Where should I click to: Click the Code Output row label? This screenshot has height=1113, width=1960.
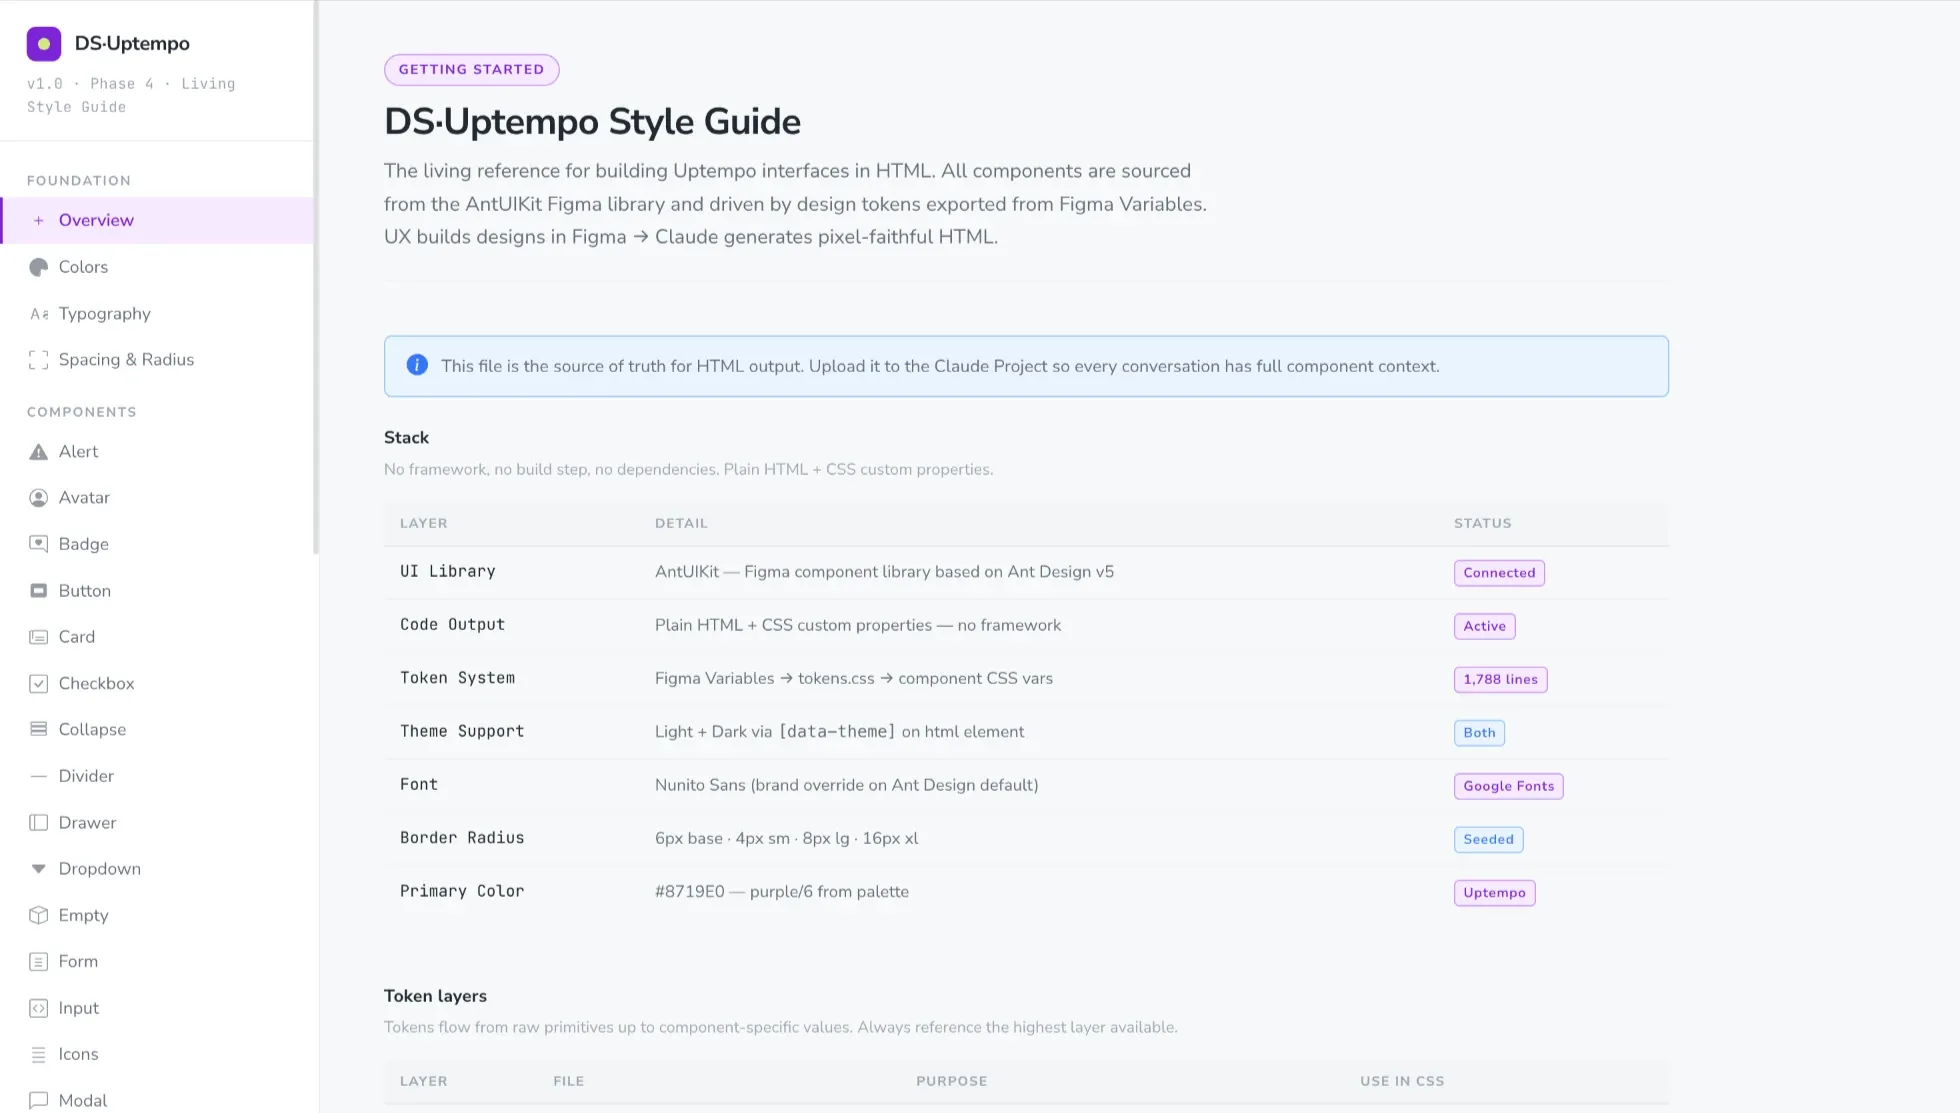pyautogui.click(x=452, y=624)
